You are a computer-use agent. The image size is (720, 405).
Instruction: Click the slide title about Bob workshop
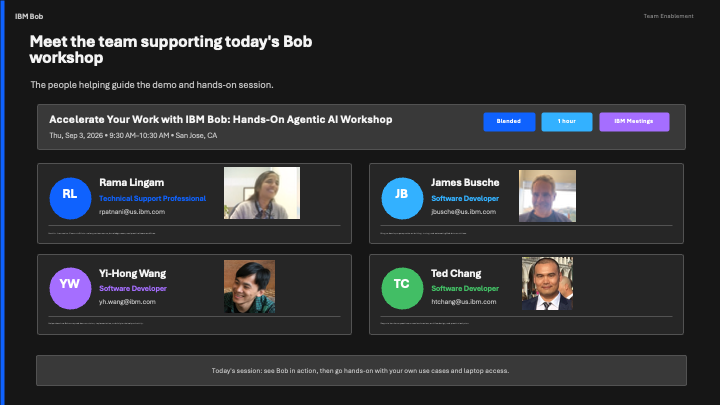click(171, 50)
